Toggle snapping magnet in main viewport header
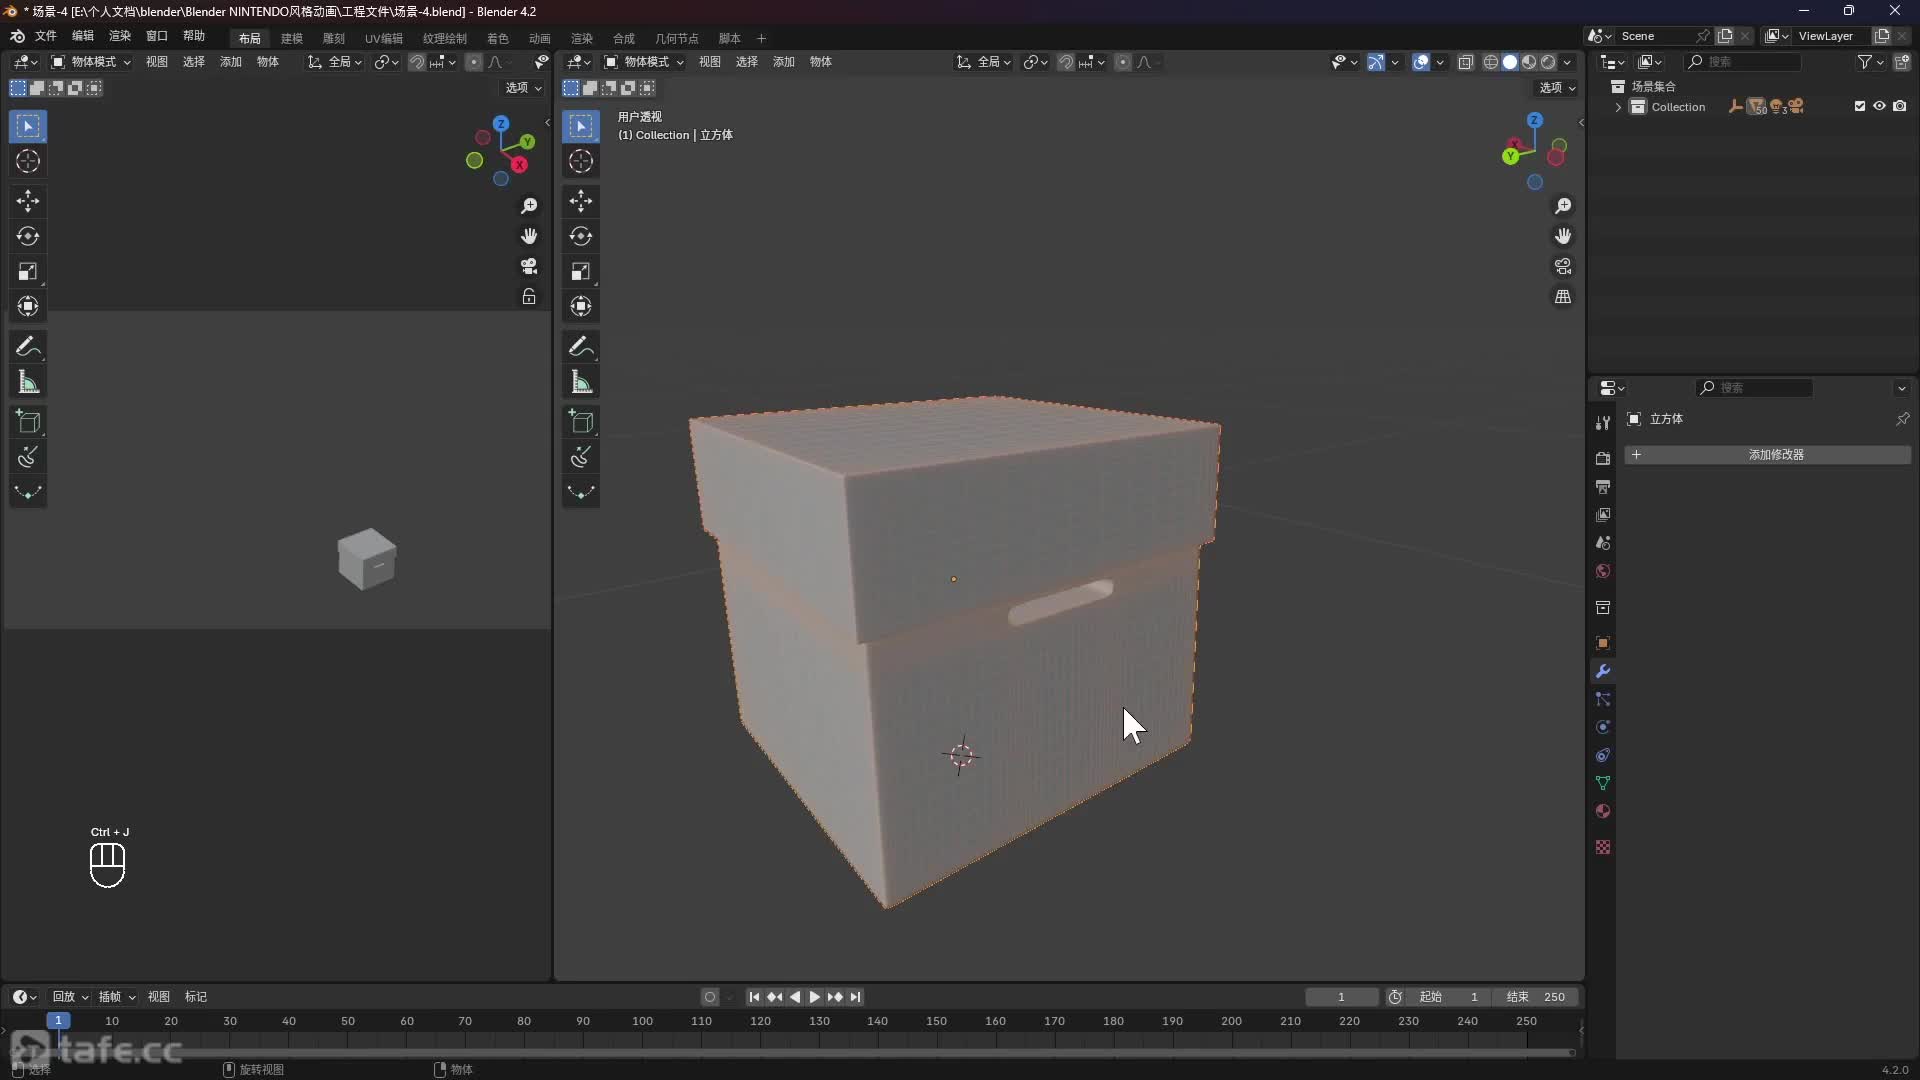This screenshot has width=1920, height=1080. pyautogui.click(x=1066, y=62)
